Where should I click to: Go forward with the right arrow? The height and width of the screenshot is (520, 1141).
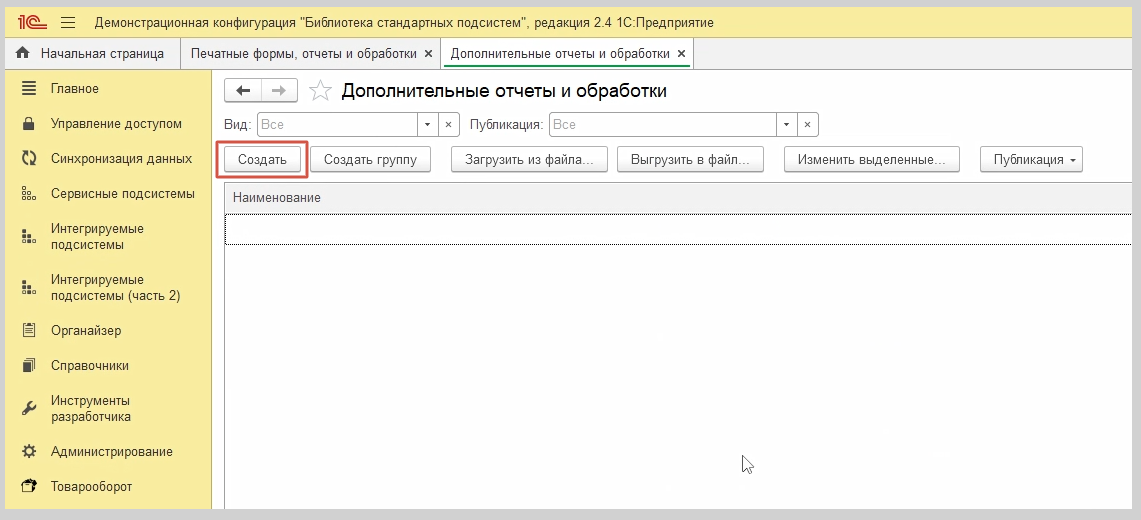click(279, 91)
